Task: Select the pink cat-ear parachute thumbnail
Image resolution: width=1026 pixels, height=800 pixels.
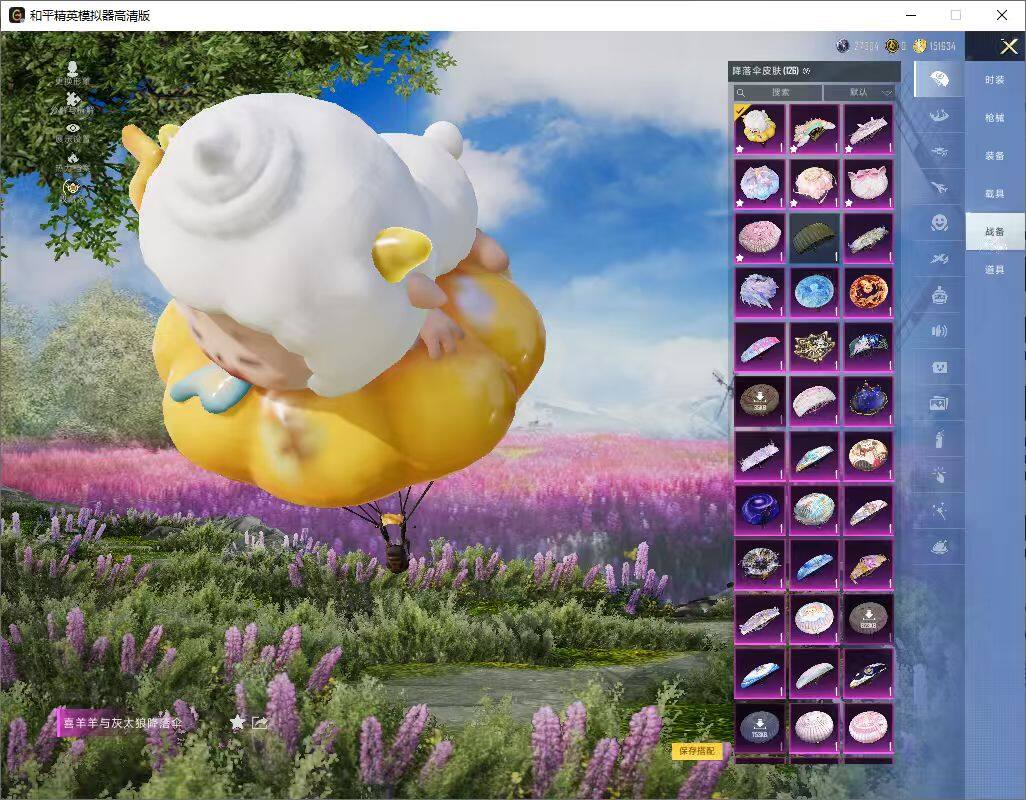Action: 868,183
